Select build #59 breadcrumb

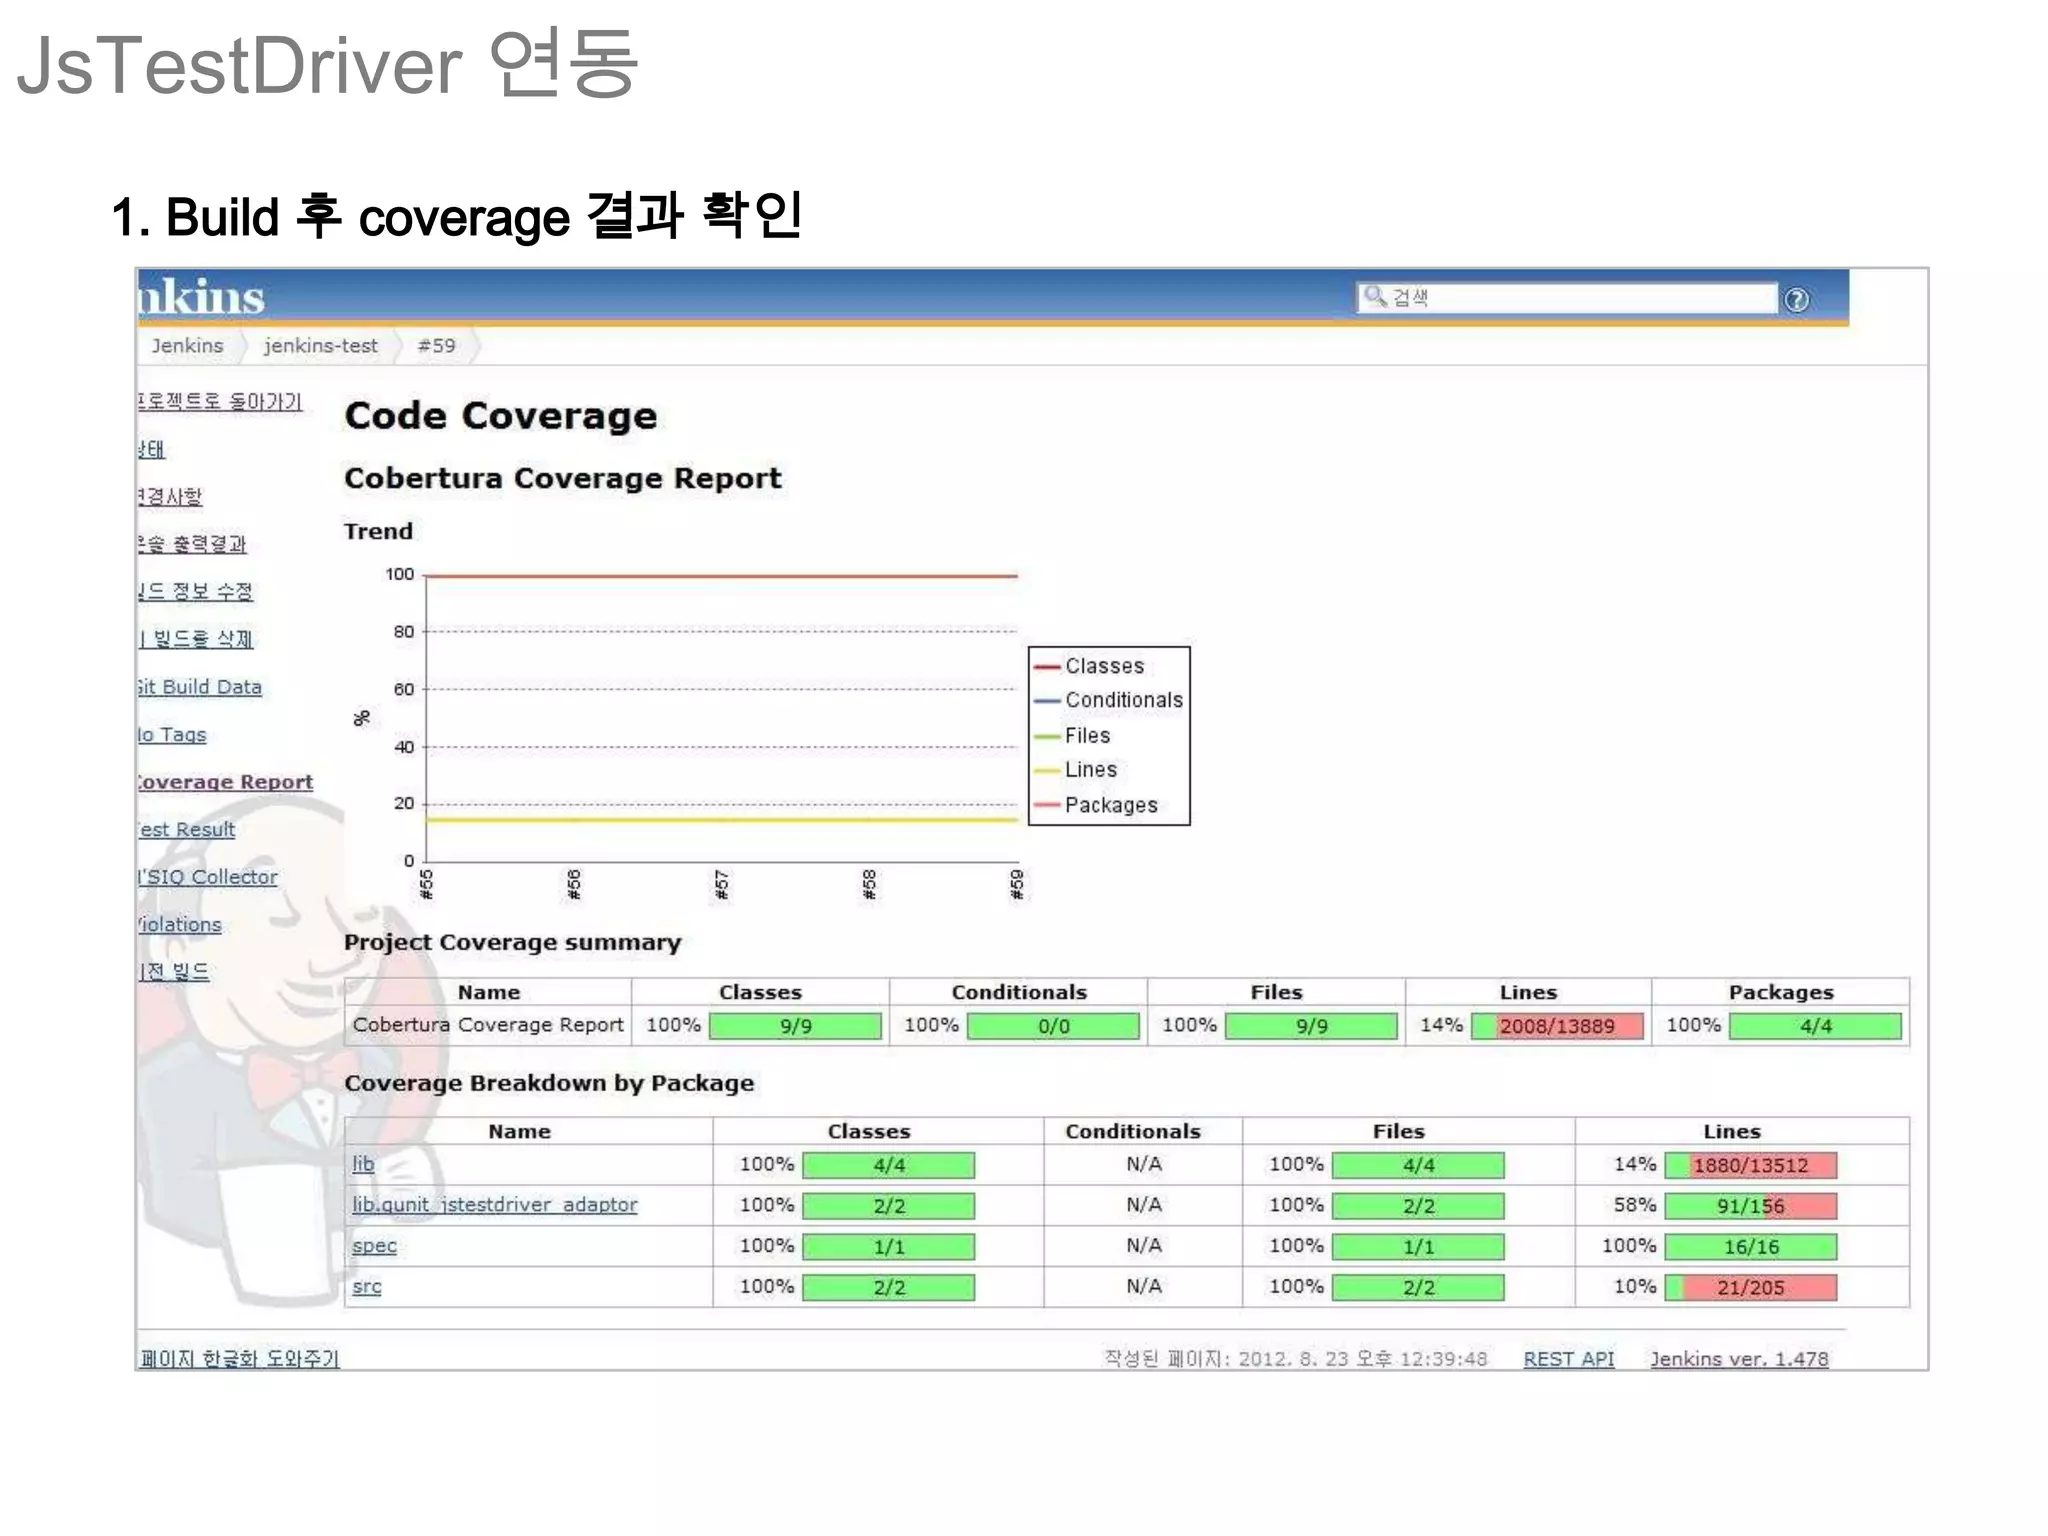pyautogui.click(x=436, y=346)
